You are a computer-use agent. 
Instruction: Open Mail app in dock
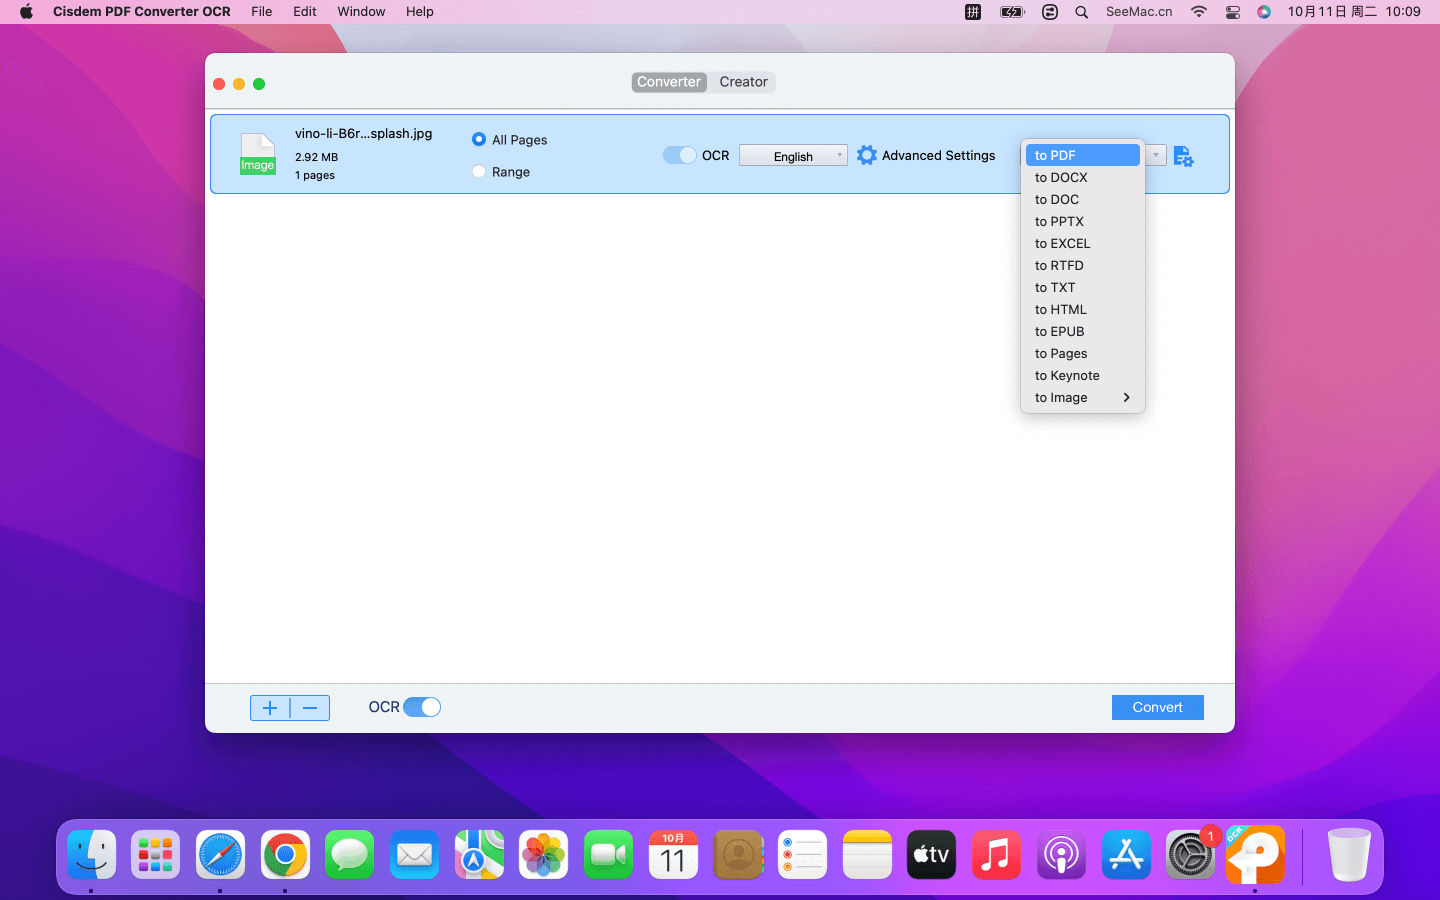coord(414,855)
